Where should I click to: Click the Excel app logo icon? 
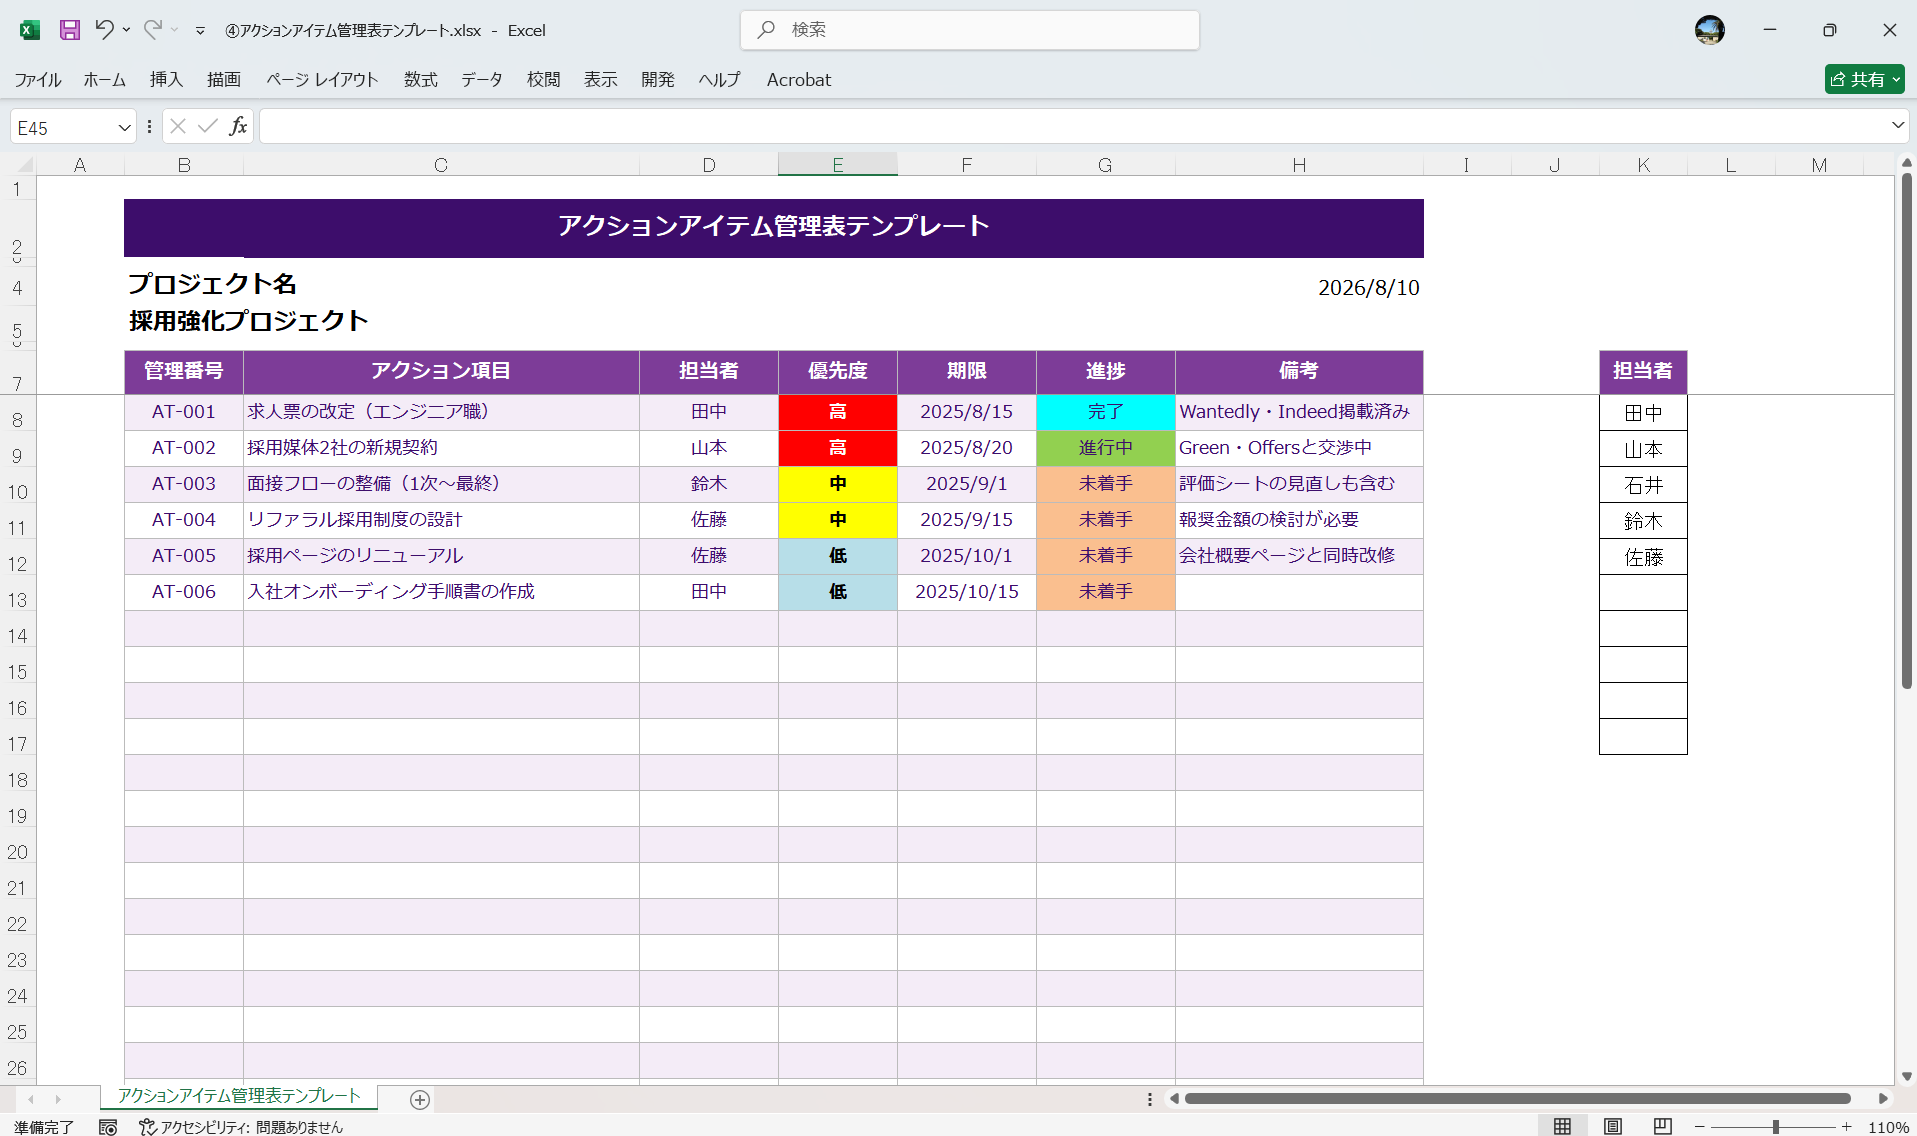30,30
